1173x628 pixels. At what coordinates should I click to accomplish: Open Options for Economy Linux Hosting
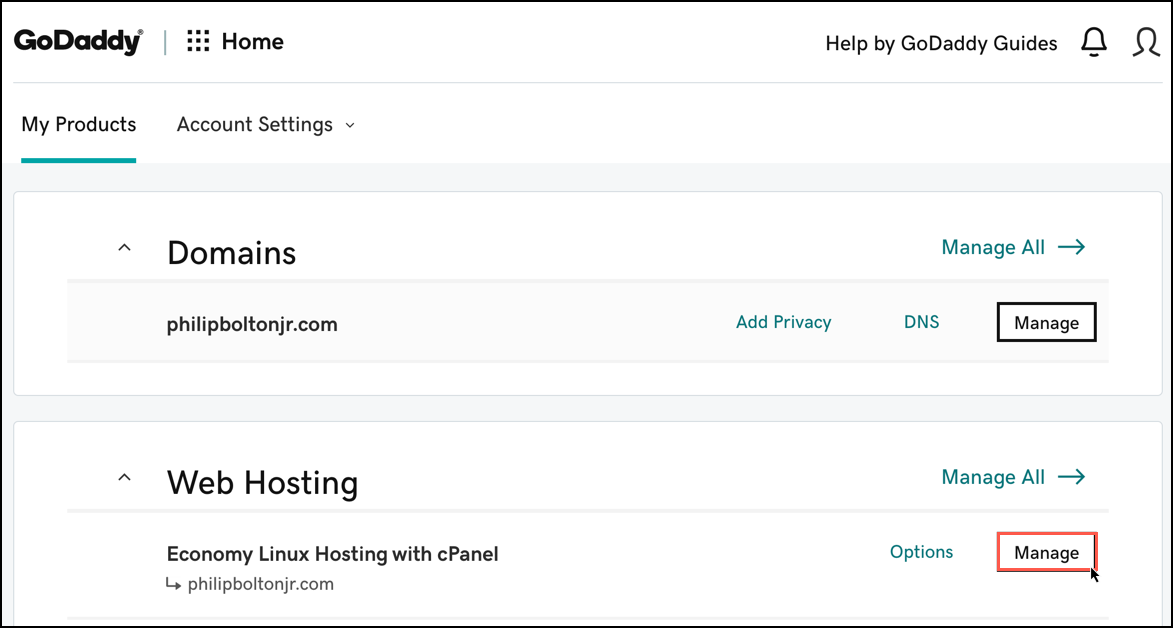[x=921, y=552]
